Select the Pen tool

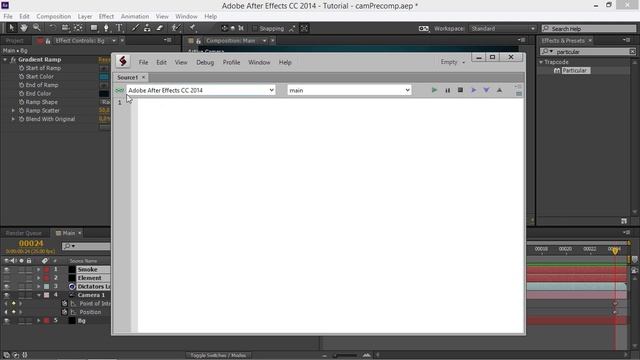(x=106, y=28)
